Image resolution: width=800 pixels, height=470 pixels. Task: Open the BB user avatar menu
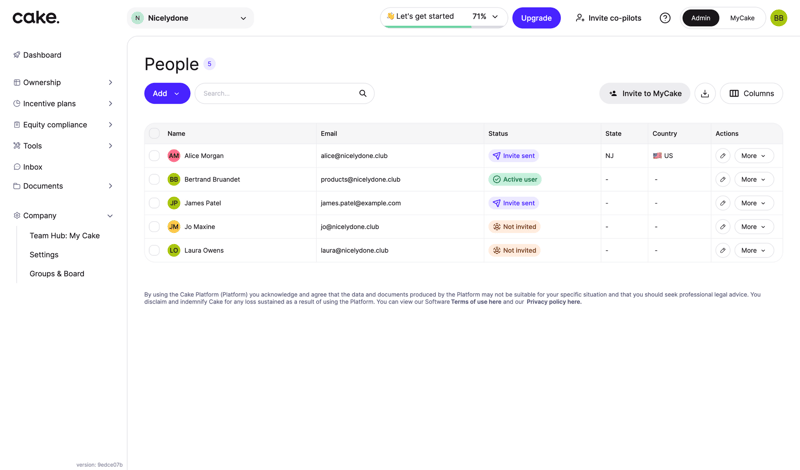point(778,18)
